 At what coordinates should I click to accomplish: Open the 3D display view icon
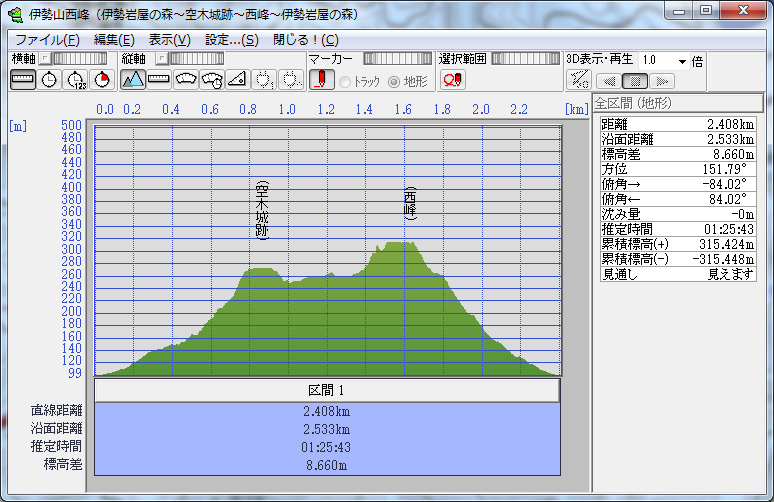(579, 79)
